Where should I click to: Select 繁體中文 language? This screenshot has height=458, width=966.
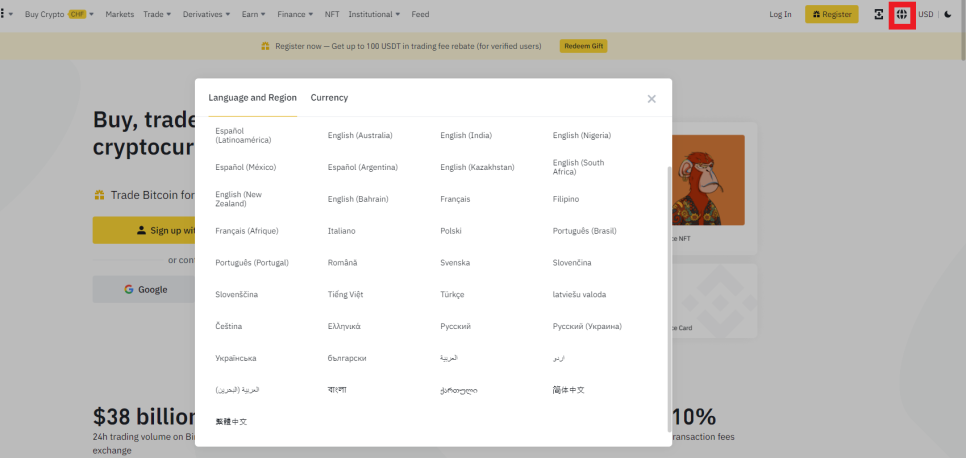tap(231, 422)
